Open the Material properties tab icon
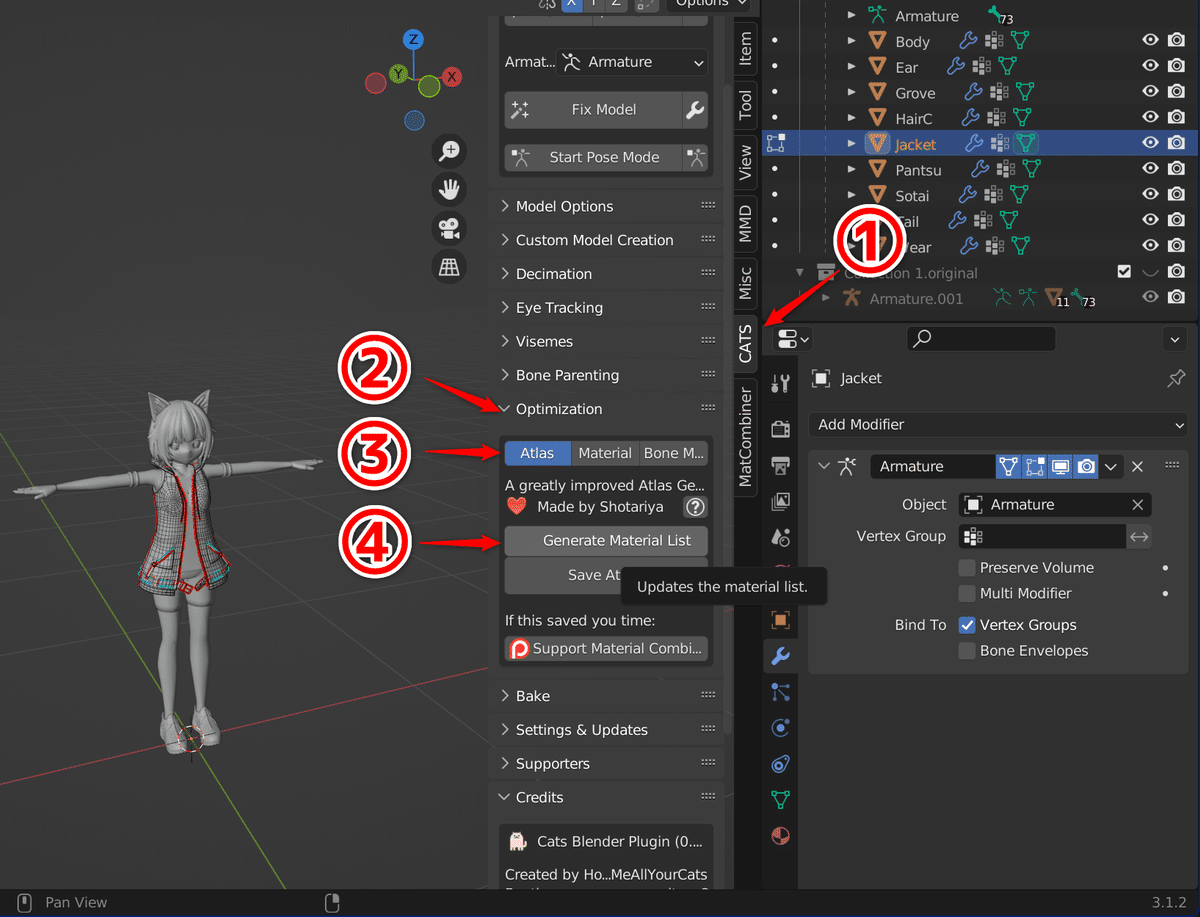Viewport: 1200px width, 917px height. pyautogui.click(x=781, y=836)
